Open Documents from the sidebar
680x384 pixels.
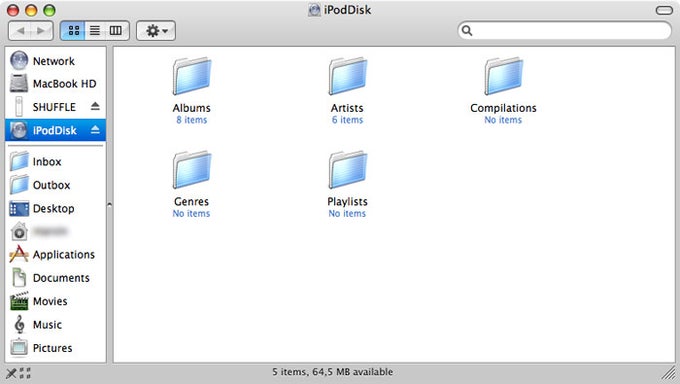coord(56,278)
